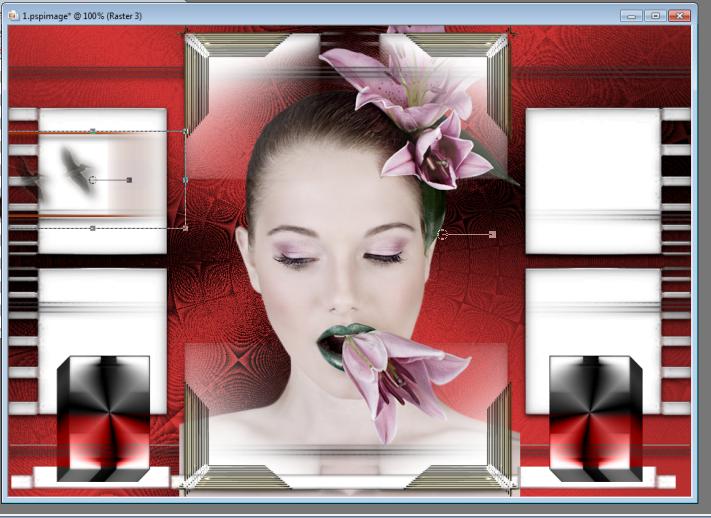
Task: Click the rotation arm handle beside the bird
Action: [x=129, y=180]
